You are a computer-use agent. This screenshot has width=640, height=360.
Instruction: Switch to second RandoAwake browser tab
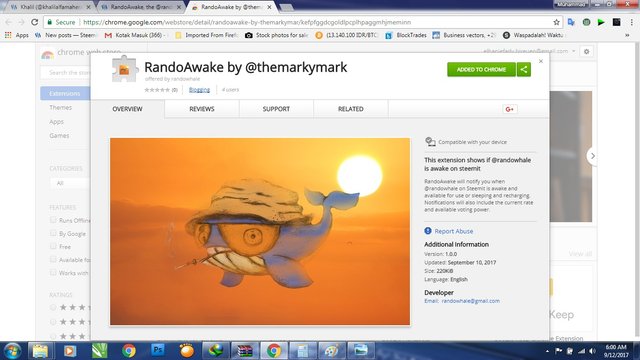coord(141,7)
